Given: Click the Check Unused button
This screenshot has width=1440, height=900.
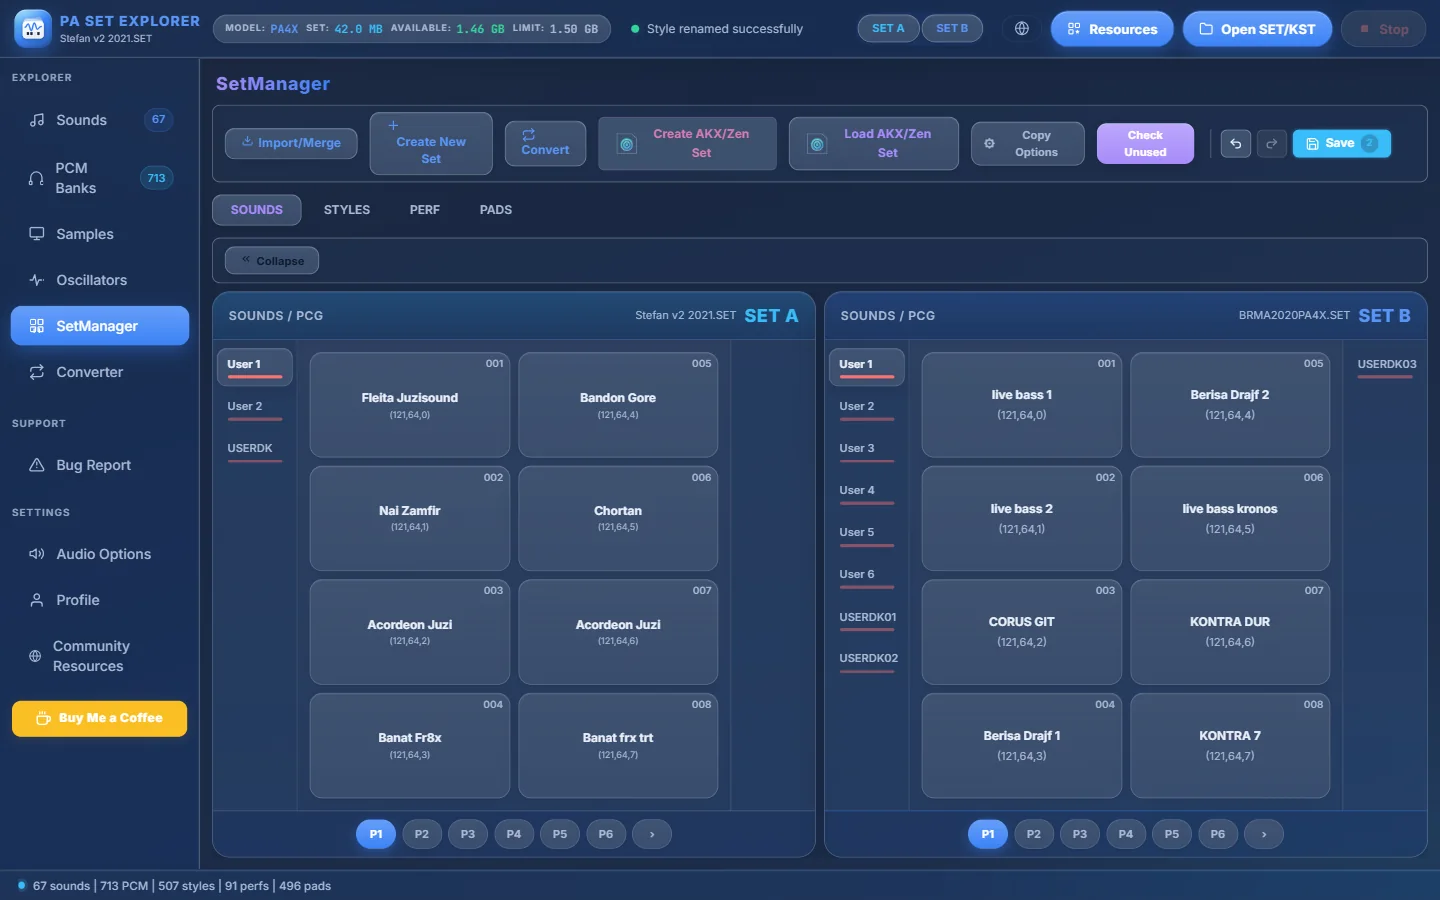Looking at the screenshot, I should (1145, 144).
